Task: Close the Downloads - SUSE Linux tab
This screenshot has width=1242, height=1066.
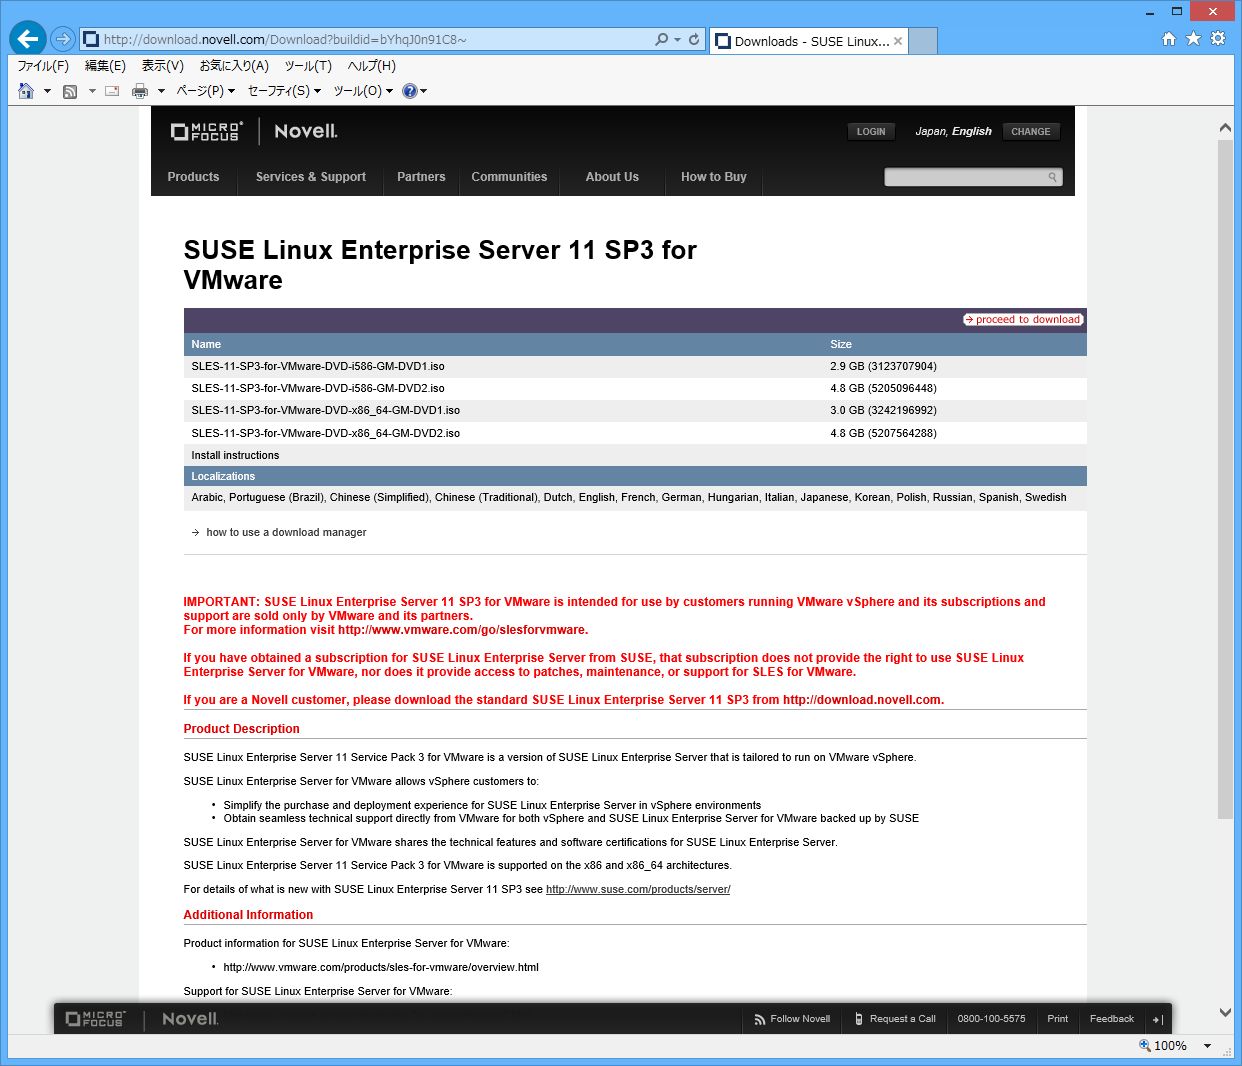Action: click(x=898, y=41)
